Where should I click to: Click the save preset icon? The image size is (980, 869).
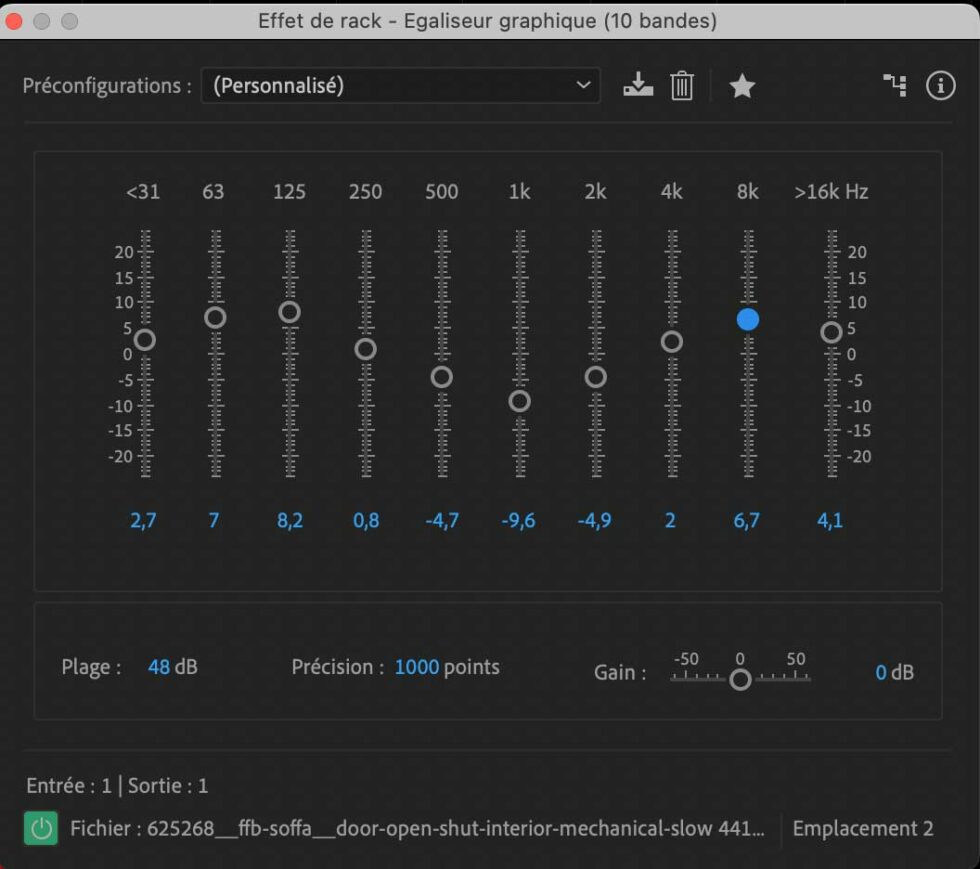tap(637, 86)
